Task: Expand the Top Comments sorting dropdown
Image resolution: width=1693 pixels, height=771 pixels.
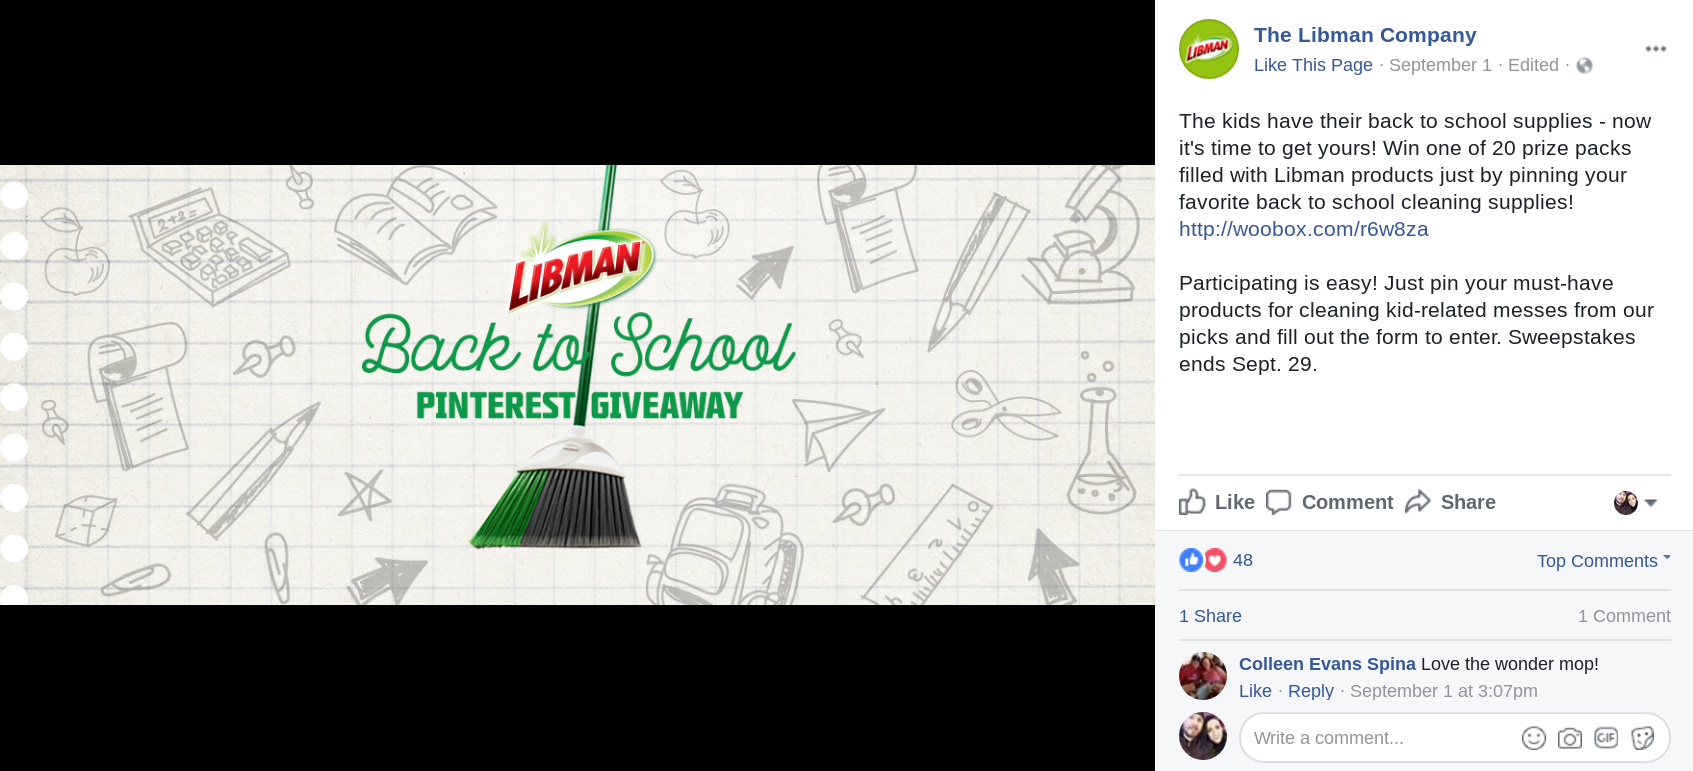Action: pos(1603,561)
